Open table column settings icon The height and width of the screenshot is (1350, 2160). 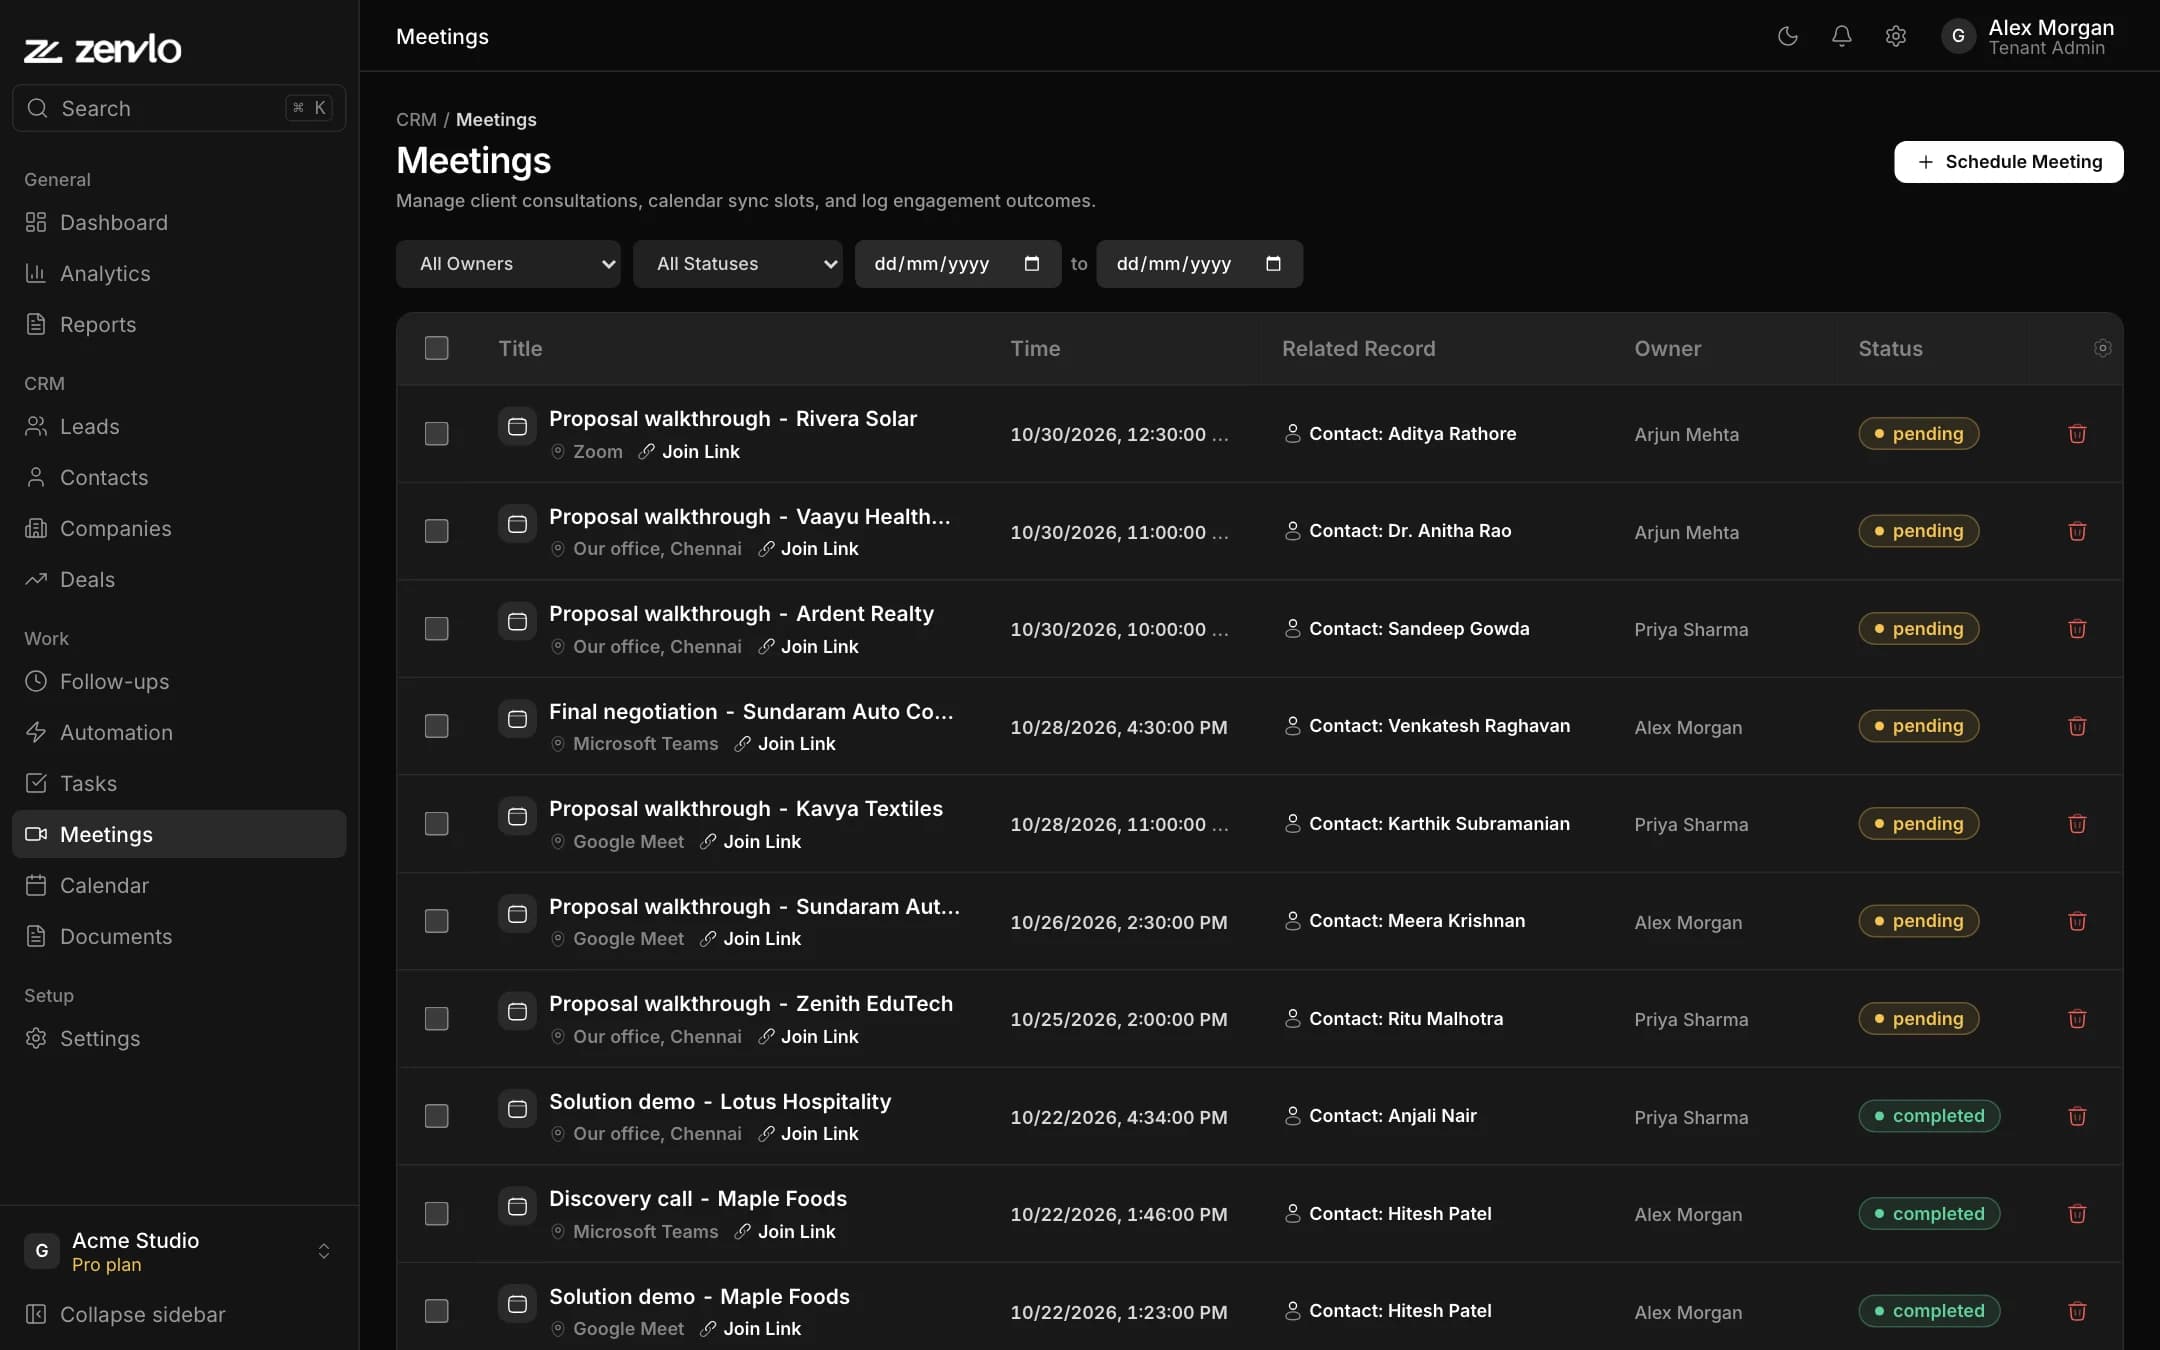tap(2102, 348)
